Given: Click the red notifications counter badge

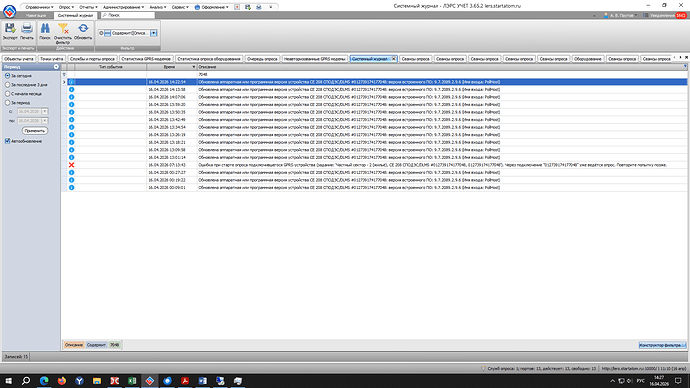Looking at the screenshot, I should click(x=681, y=15).
